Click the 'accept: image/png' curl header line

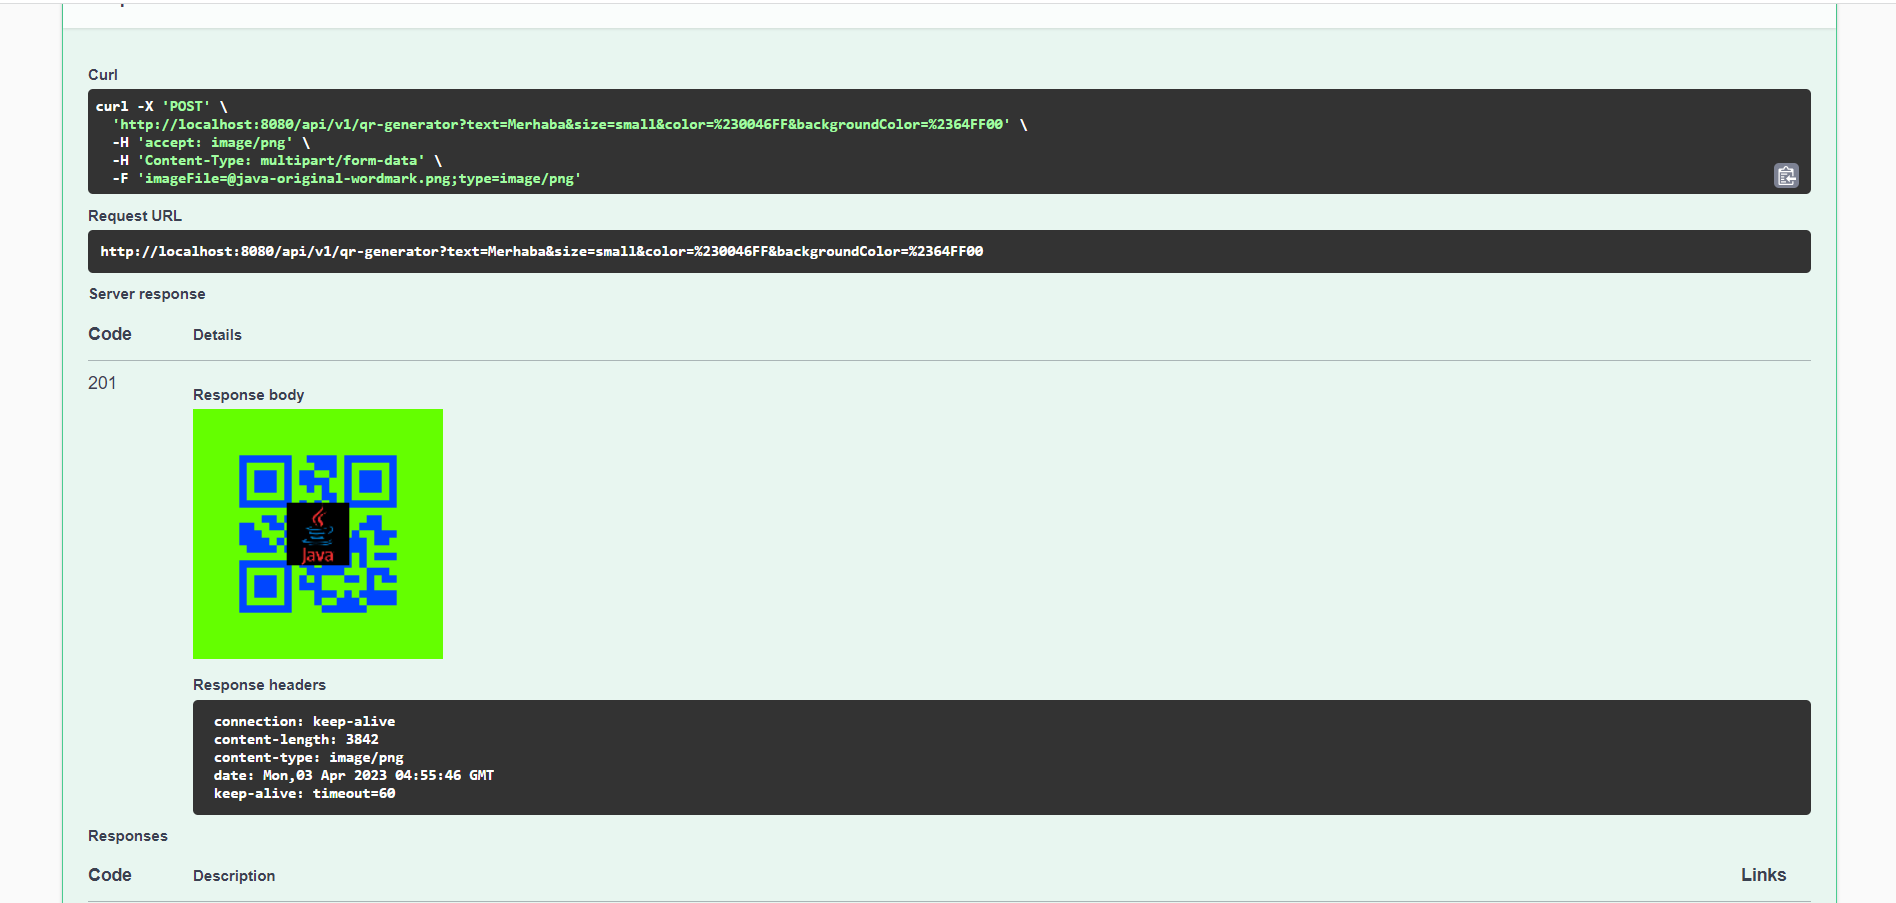pos(211,143)
